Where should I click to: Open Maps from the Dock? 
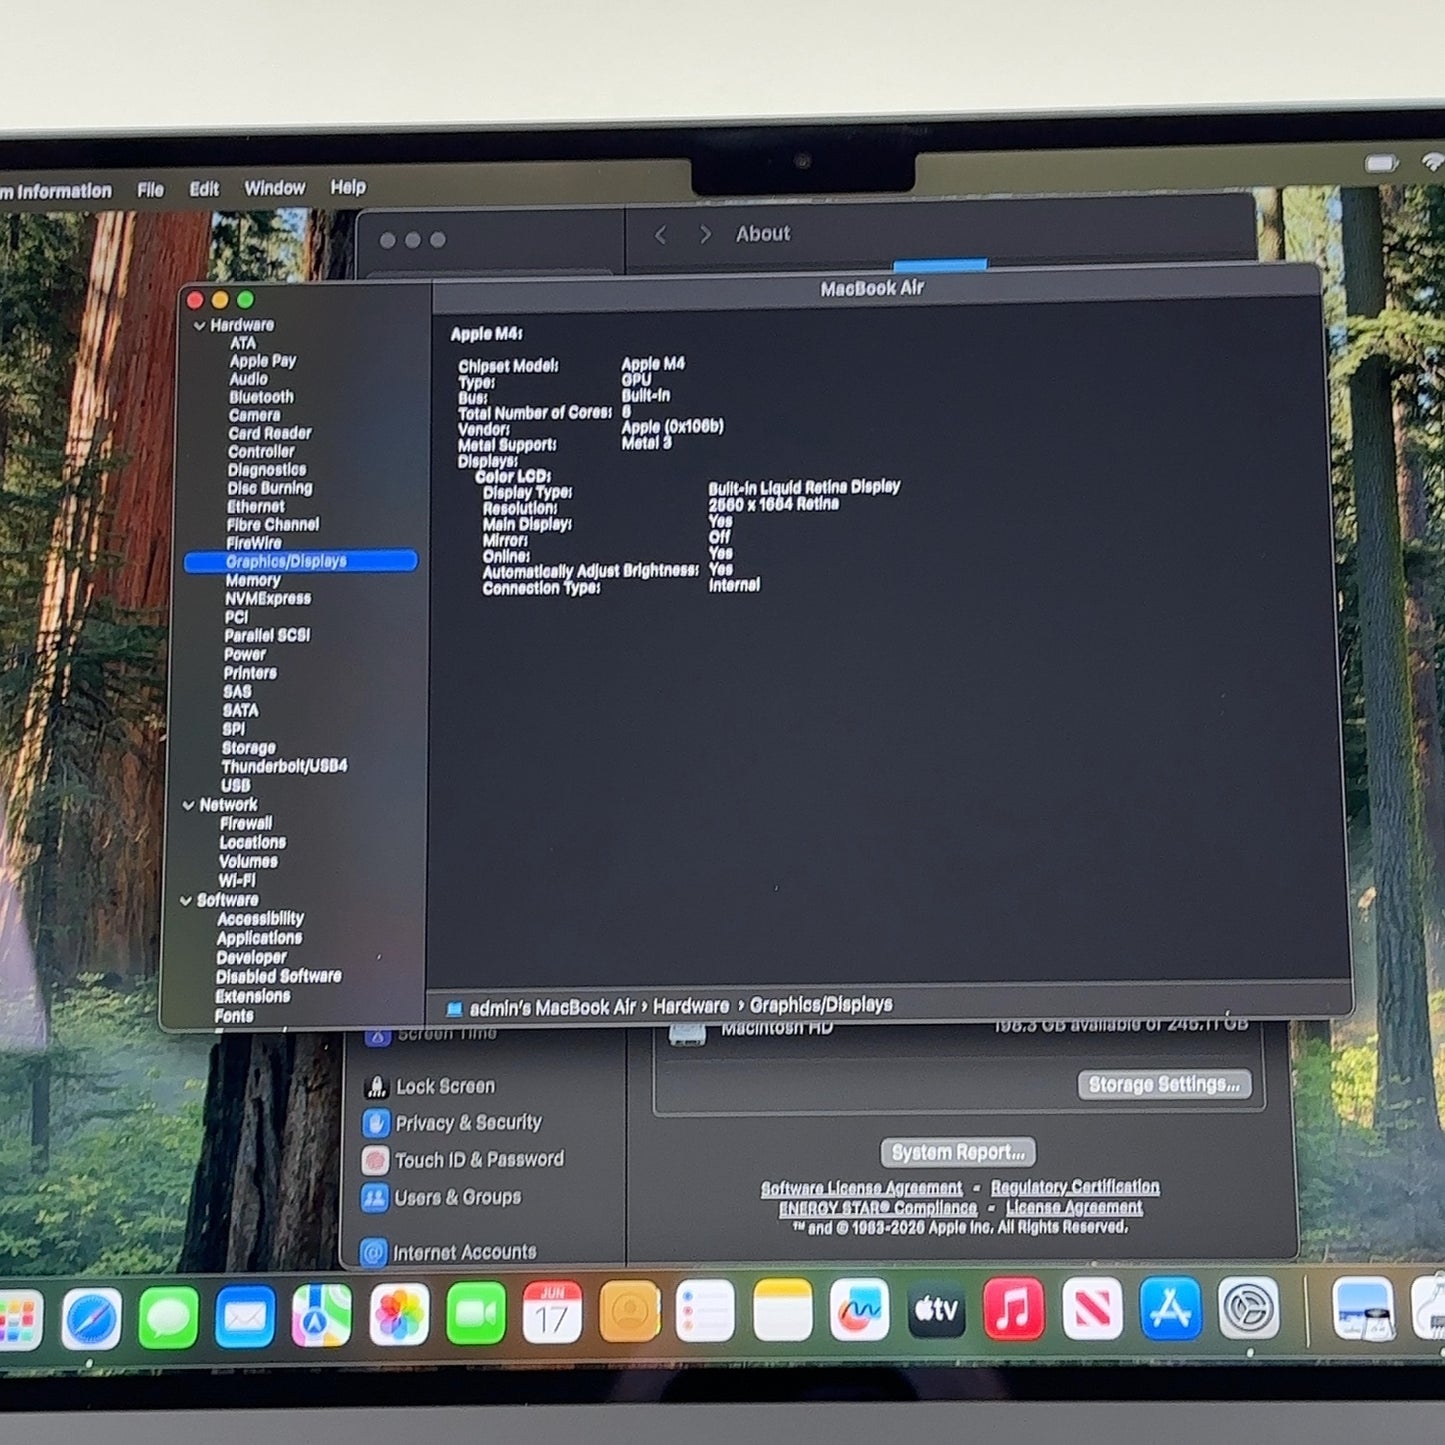click(321, 1316)
